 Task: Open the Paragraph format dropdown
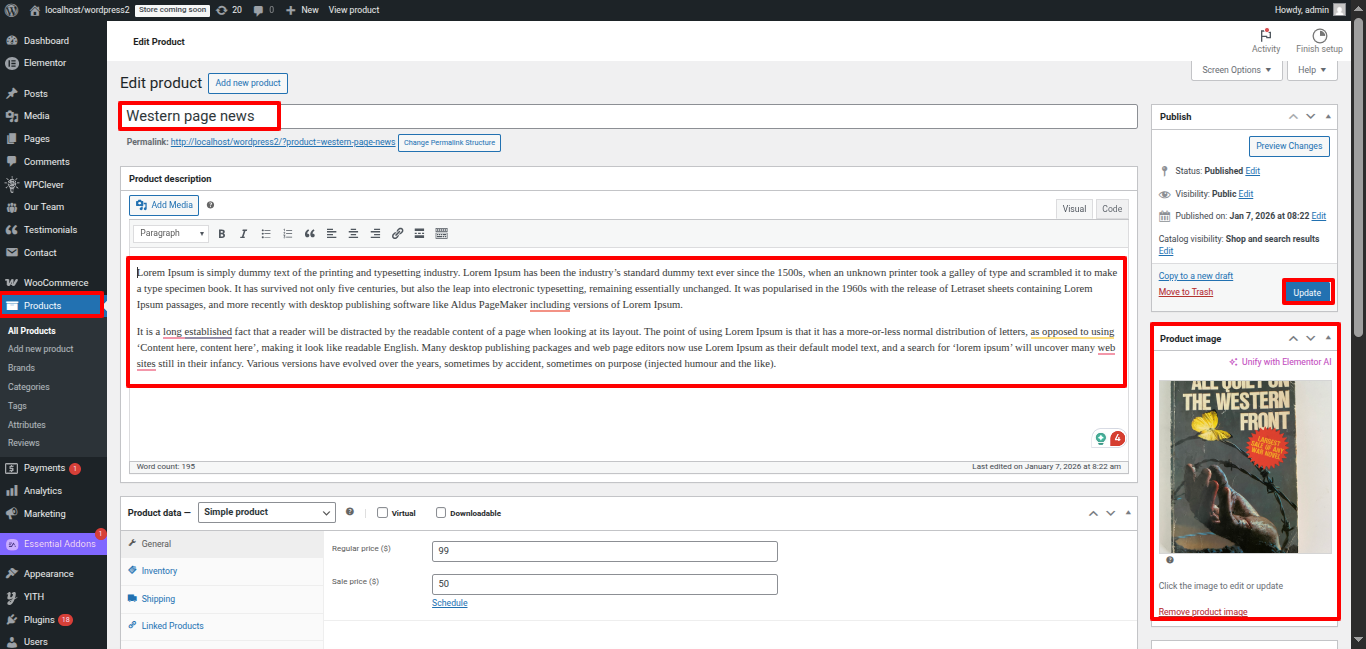click(170, 233)
